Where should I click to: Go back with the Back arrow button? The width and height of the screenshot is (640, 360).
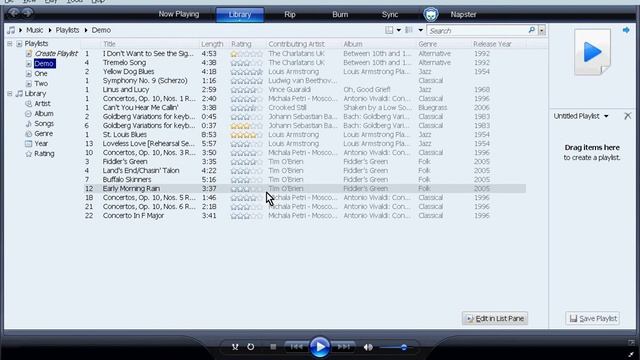[x=13, y=13]
